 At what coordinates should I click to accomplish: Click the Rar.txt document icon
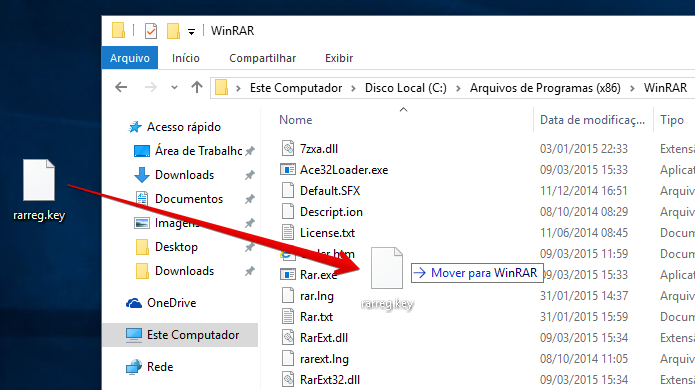288,316
